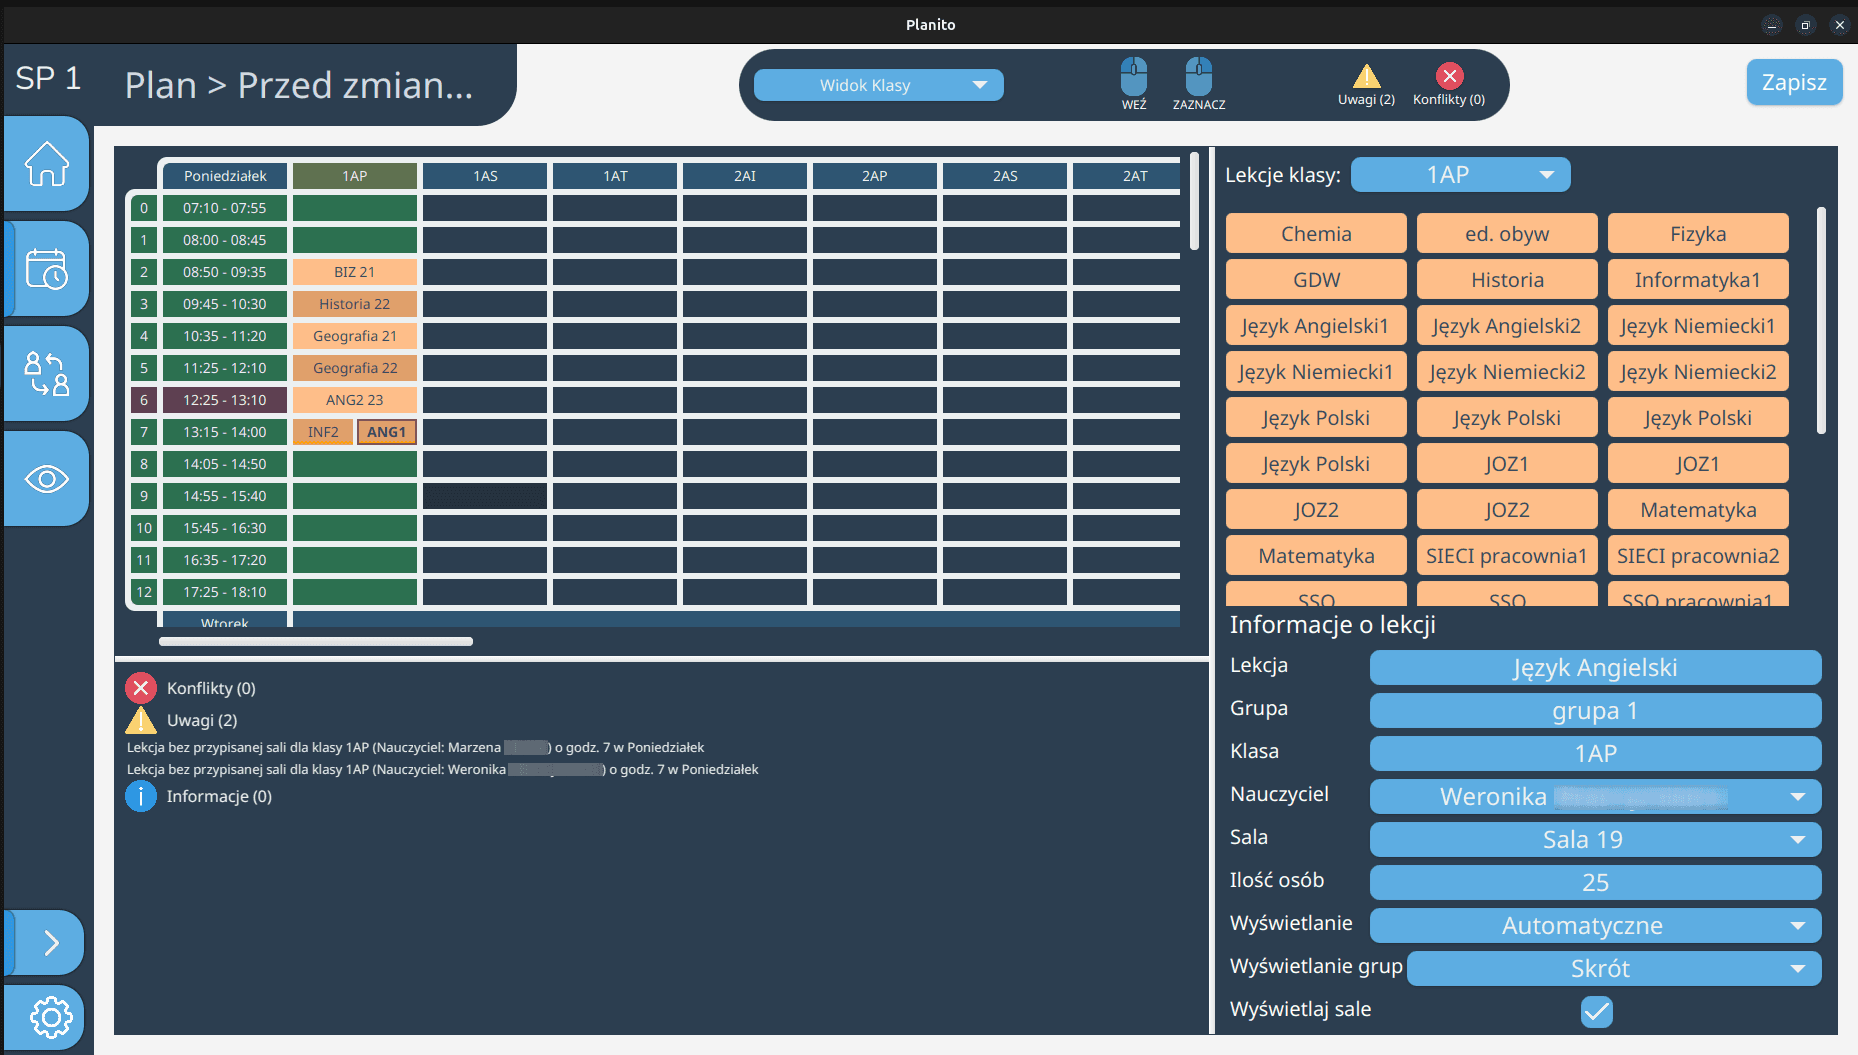Screen dimensions: 1858x1055
Task: Select the 1AS column header
Action: coord(485,176)
